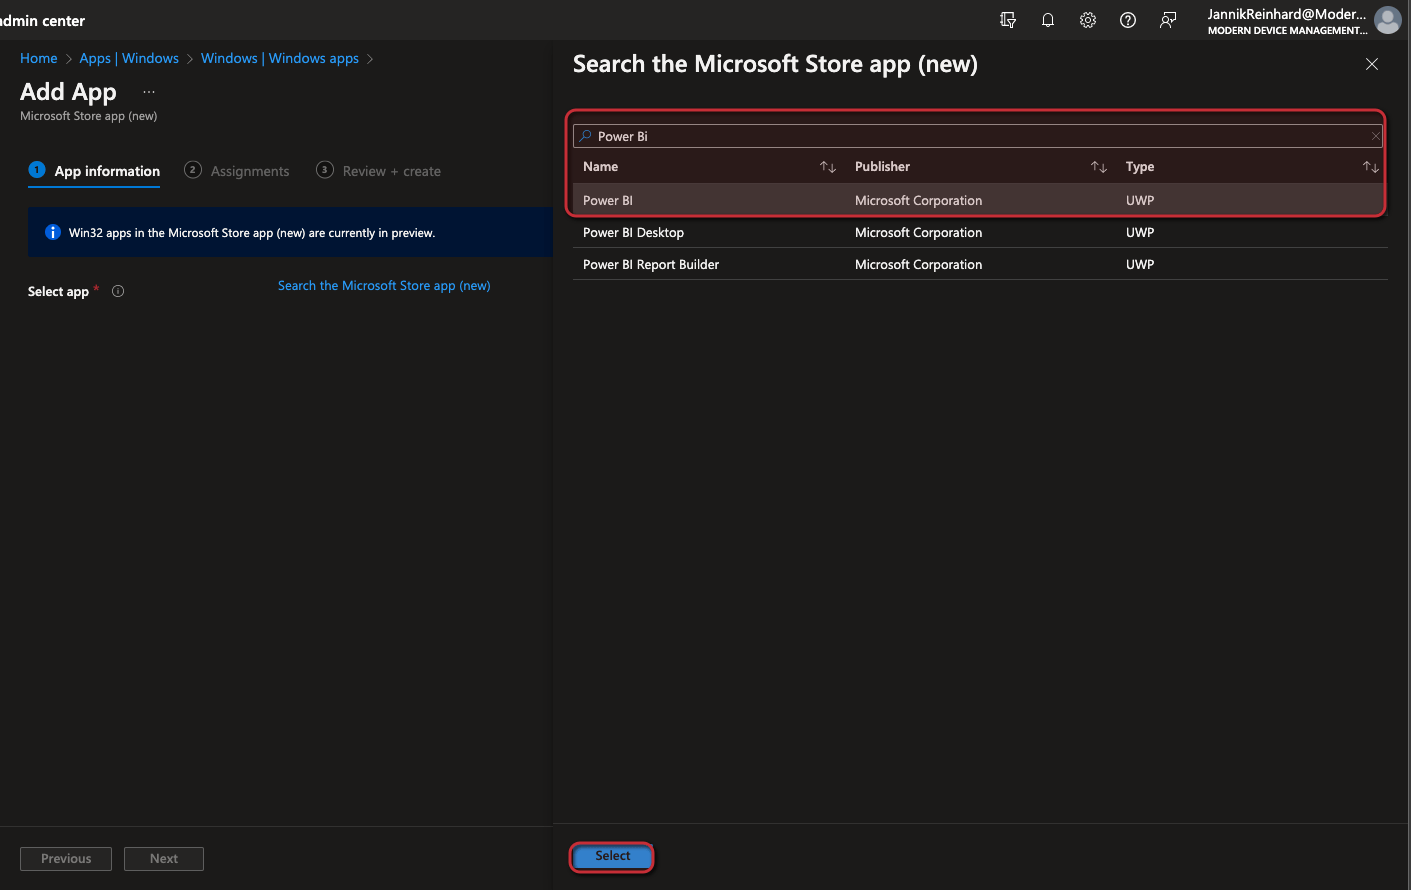Open the Review + create tab
Screen dimensions: 1411x890
coord(378,171)
